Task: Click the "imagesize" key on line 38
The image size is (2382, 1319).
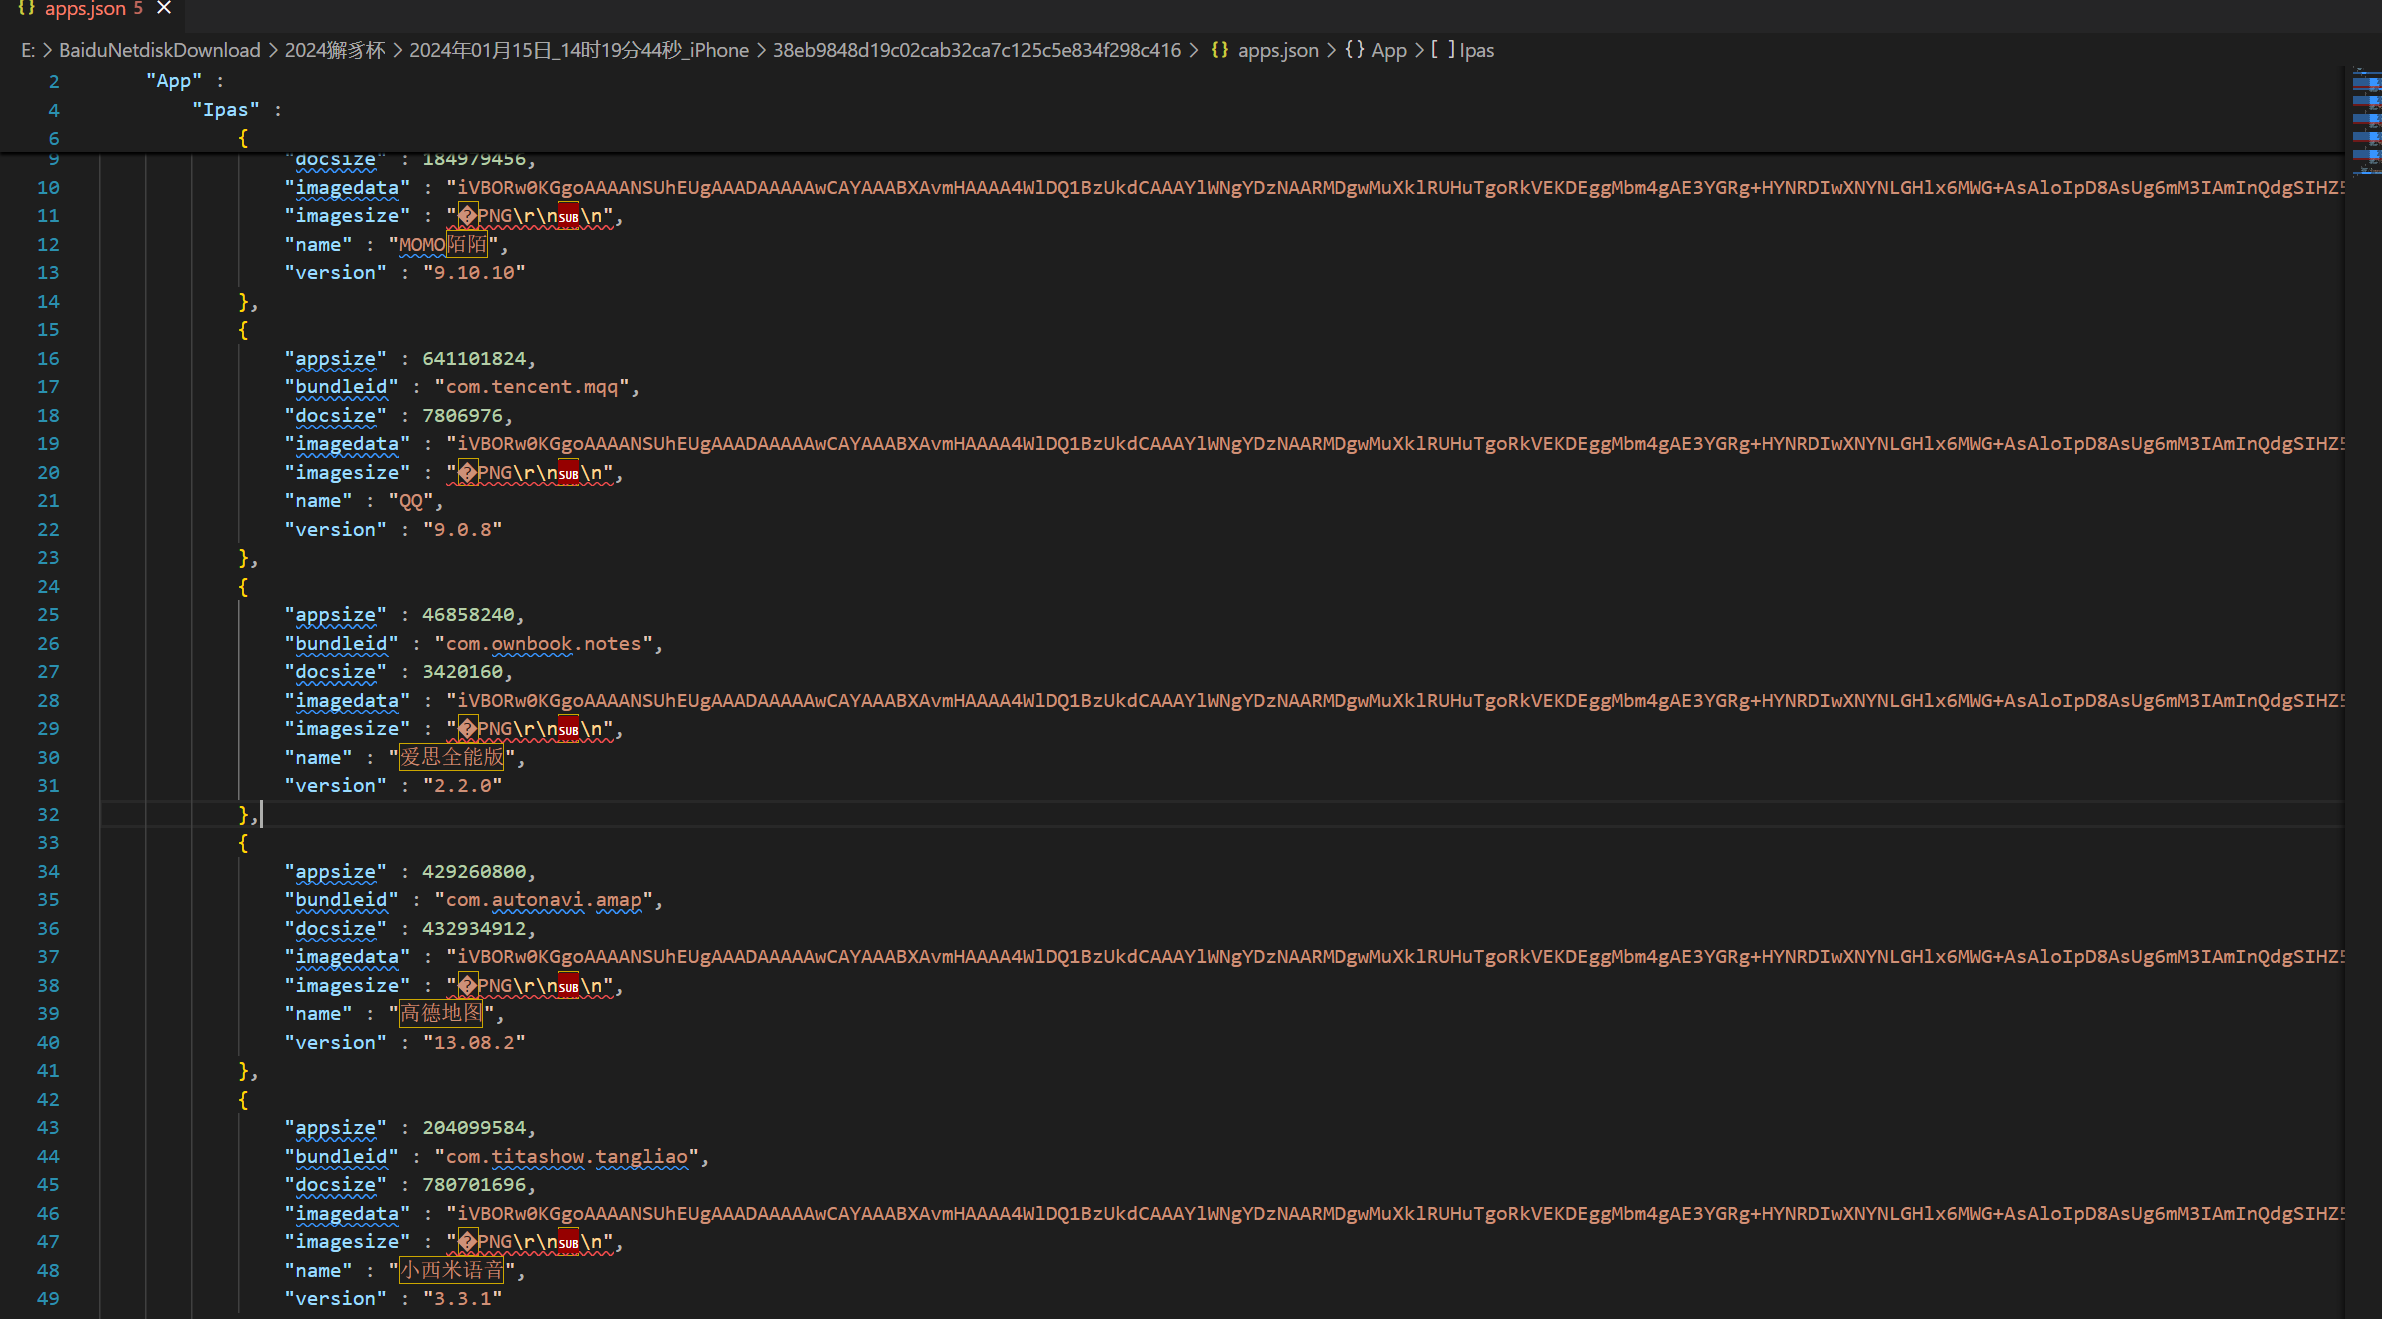Action: [347, 986]
